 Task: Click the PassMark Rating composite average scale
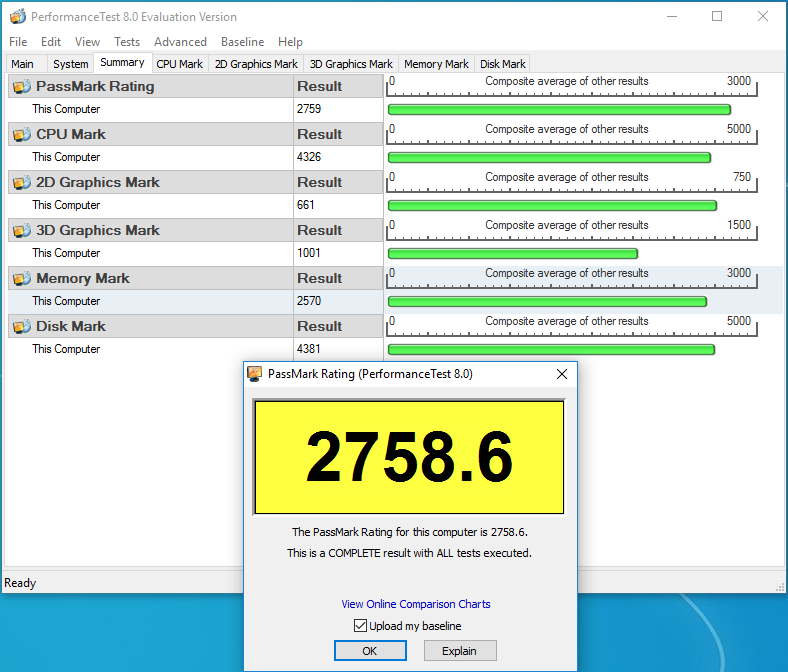[x=571, y=86]
